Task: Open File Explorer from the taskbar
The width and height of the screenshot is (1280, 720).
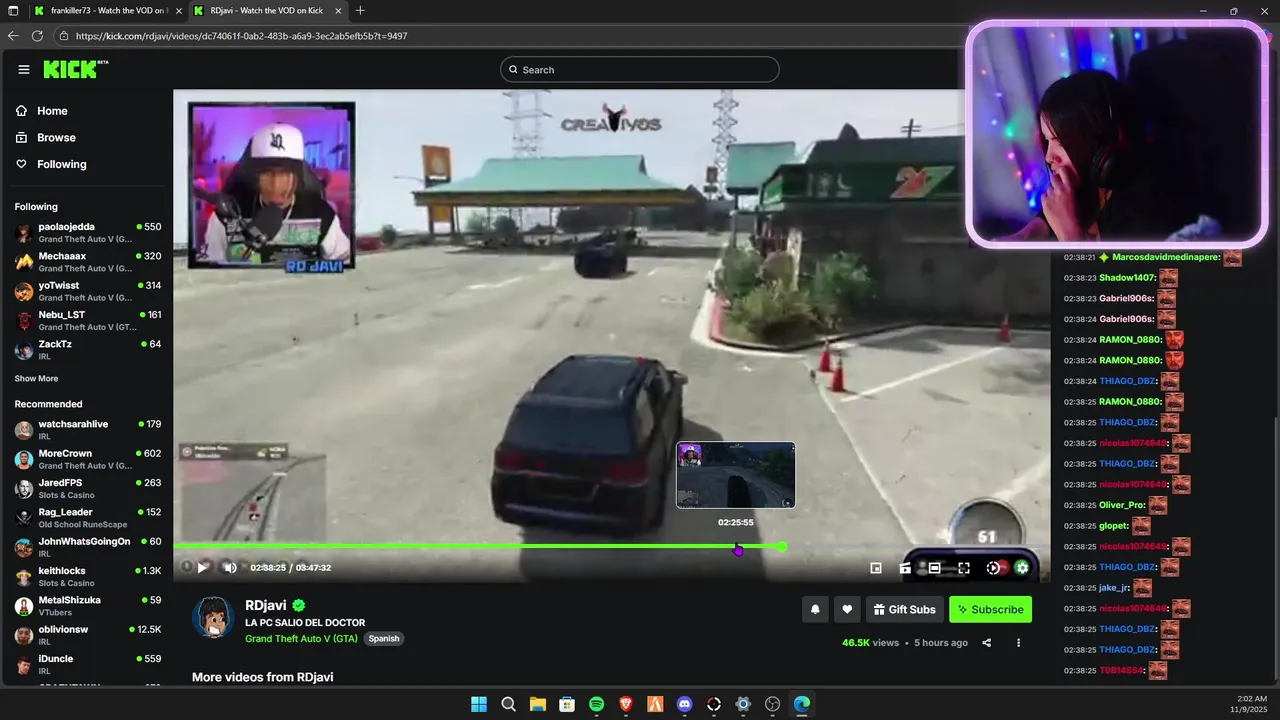Action: click(537, 704)
